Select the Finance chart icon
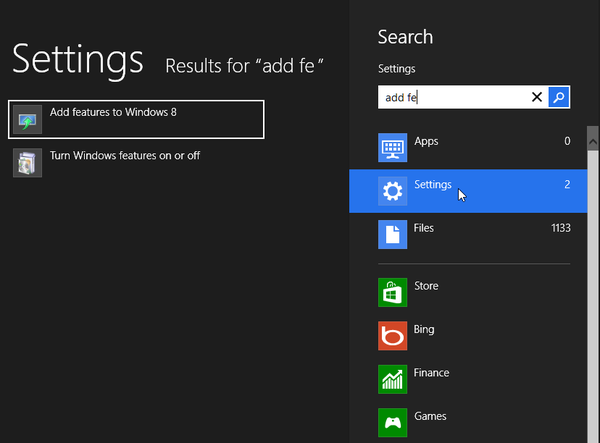This screenshot has width=600, height=443. point(392,379)
